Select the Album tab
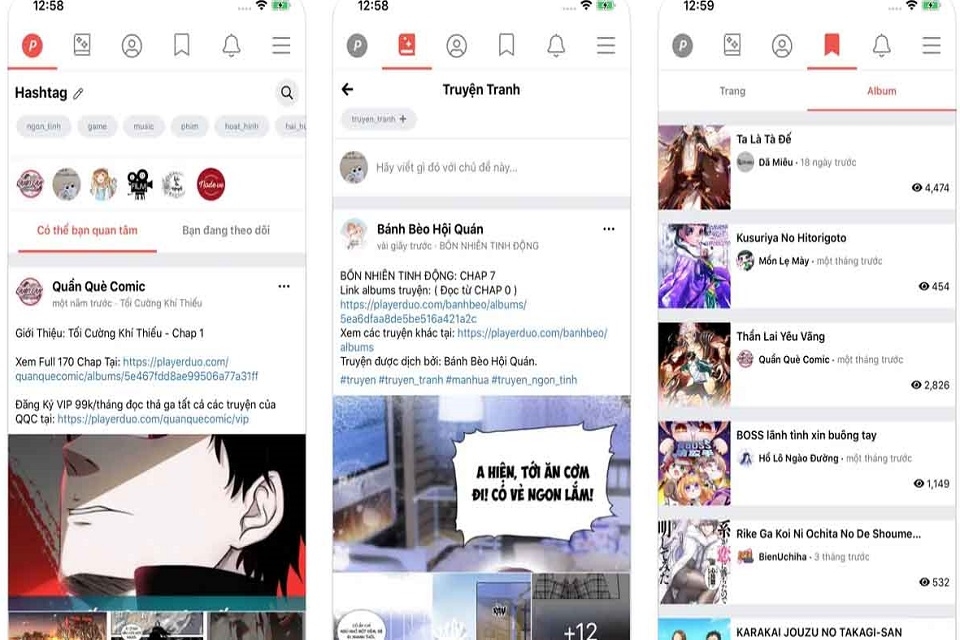Viewport: 960px width, 640px height. [x=882, y=91]
